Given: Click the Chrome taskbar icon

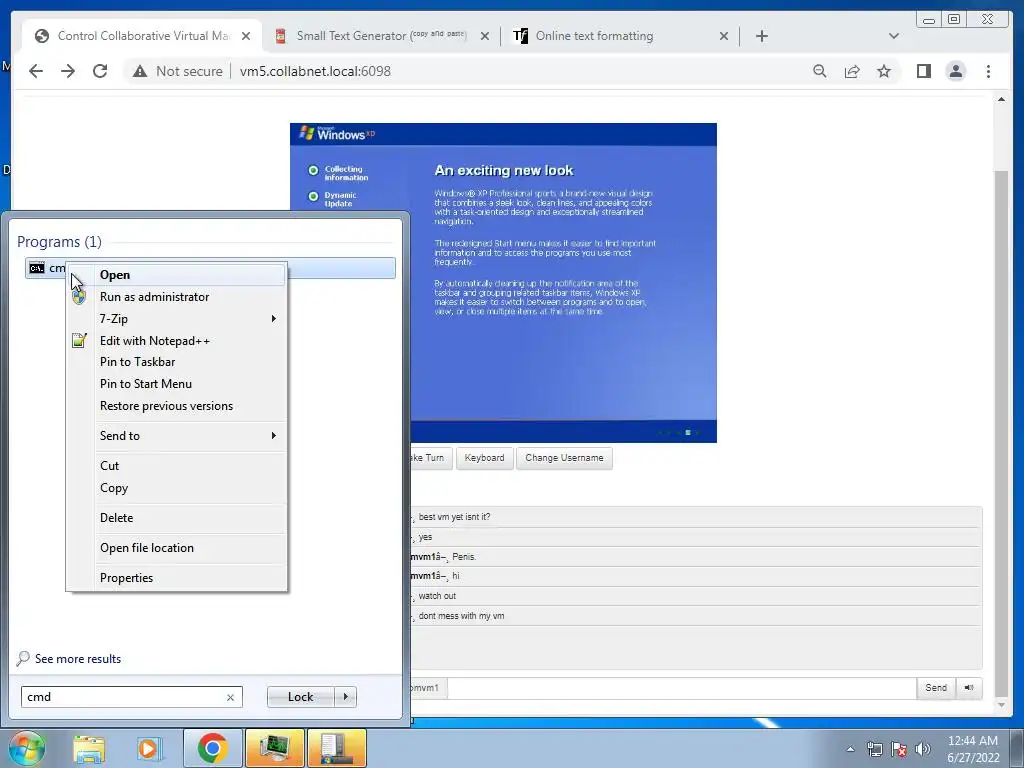Looking at the screenshot, I should pyautogui.click(x=212, y=748).
